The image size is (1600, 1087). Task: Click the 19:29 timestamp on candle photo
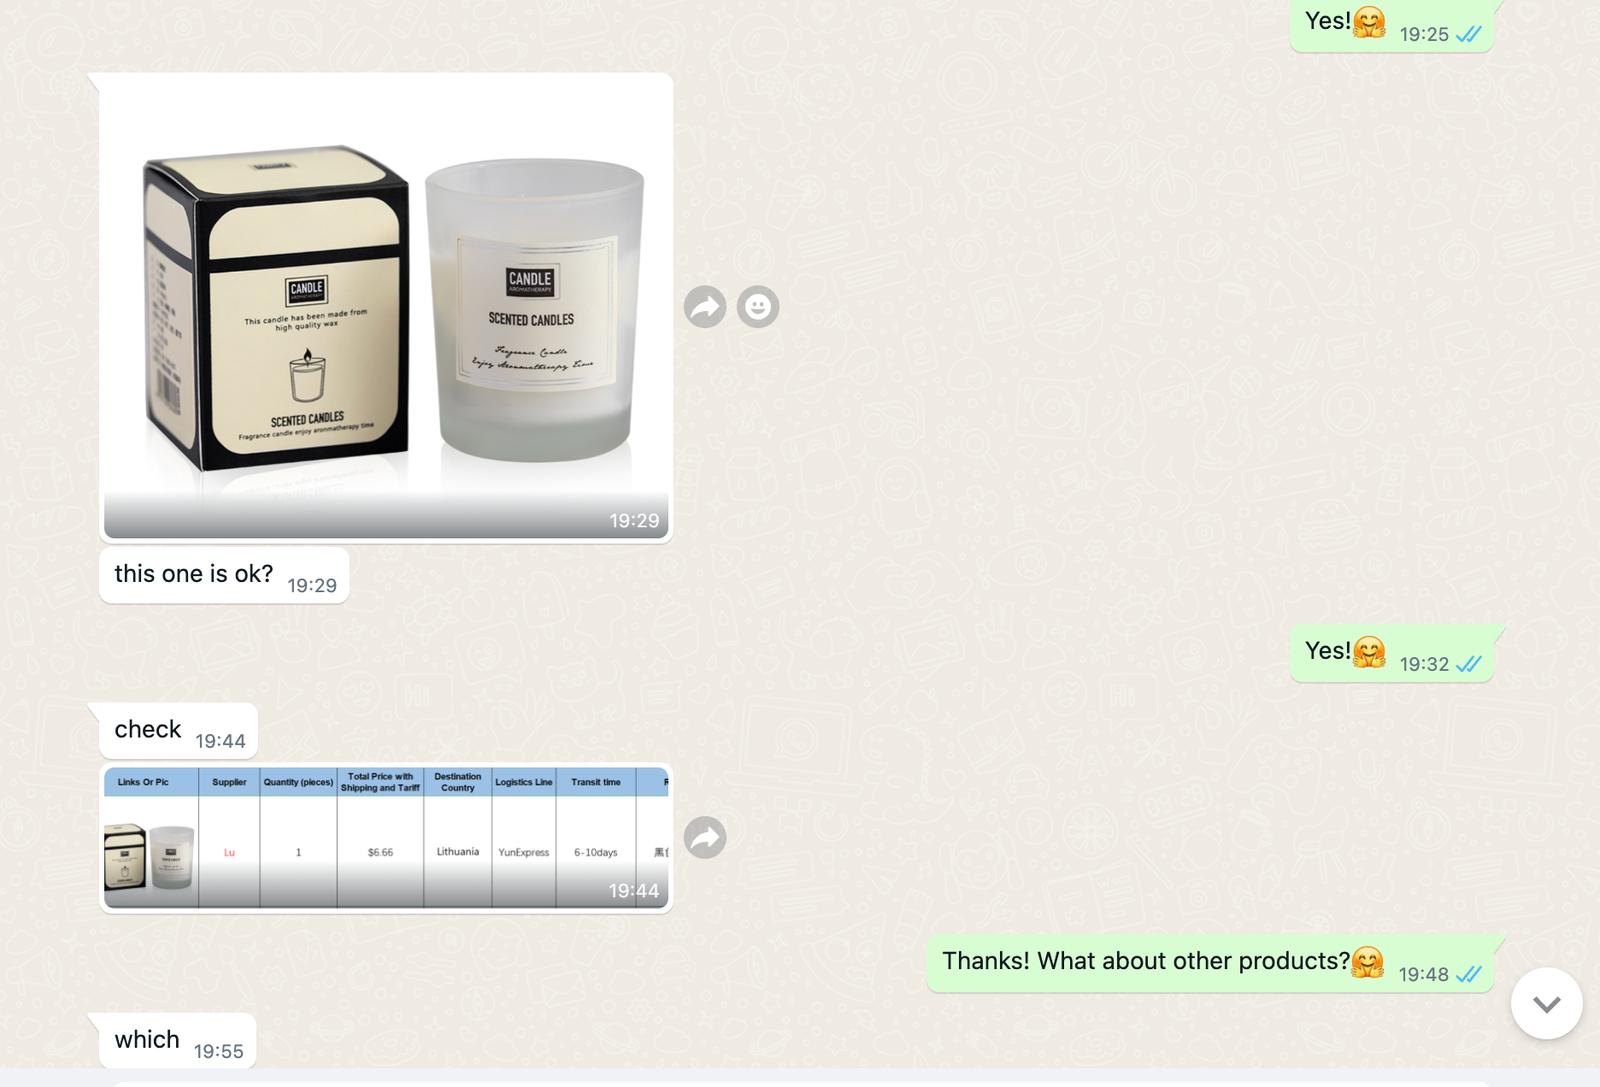coord(634,521)
